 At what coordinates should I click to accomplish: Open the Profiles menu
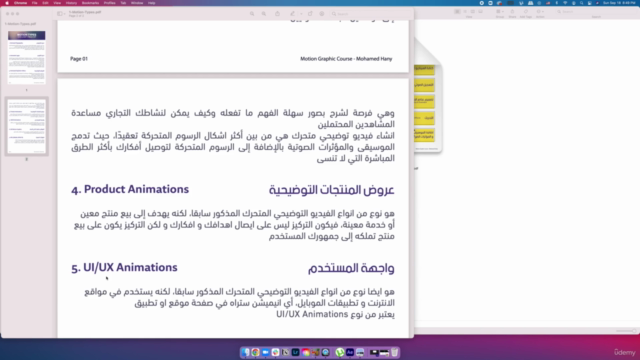(109, 3)
